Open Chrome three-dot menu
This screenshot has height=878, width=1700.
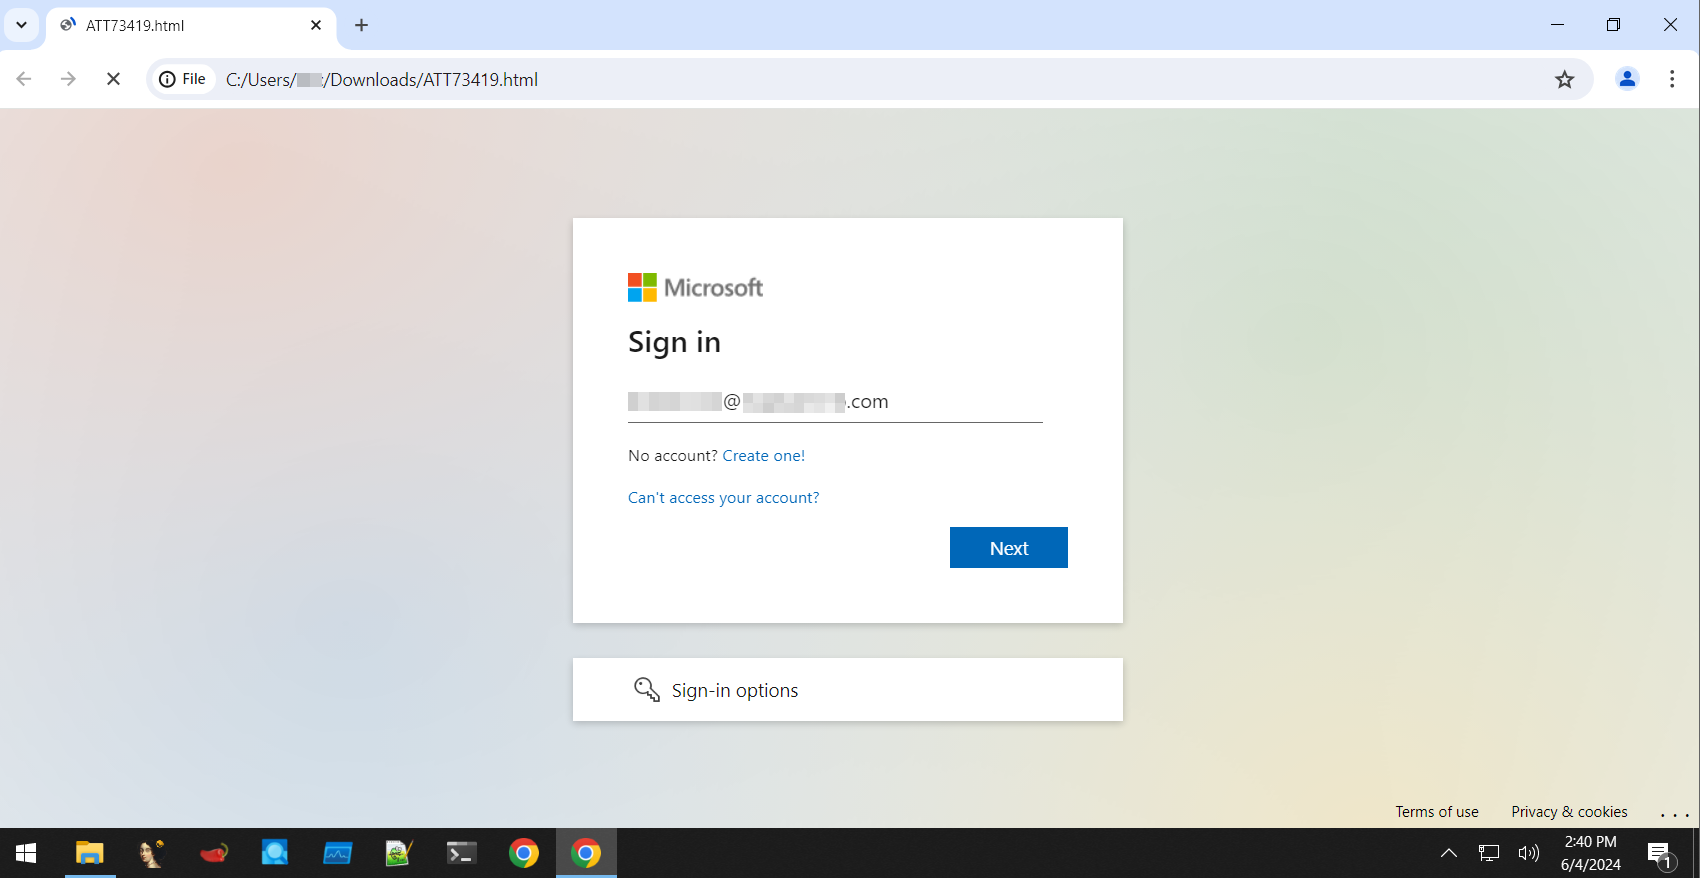click(1672, 79)
